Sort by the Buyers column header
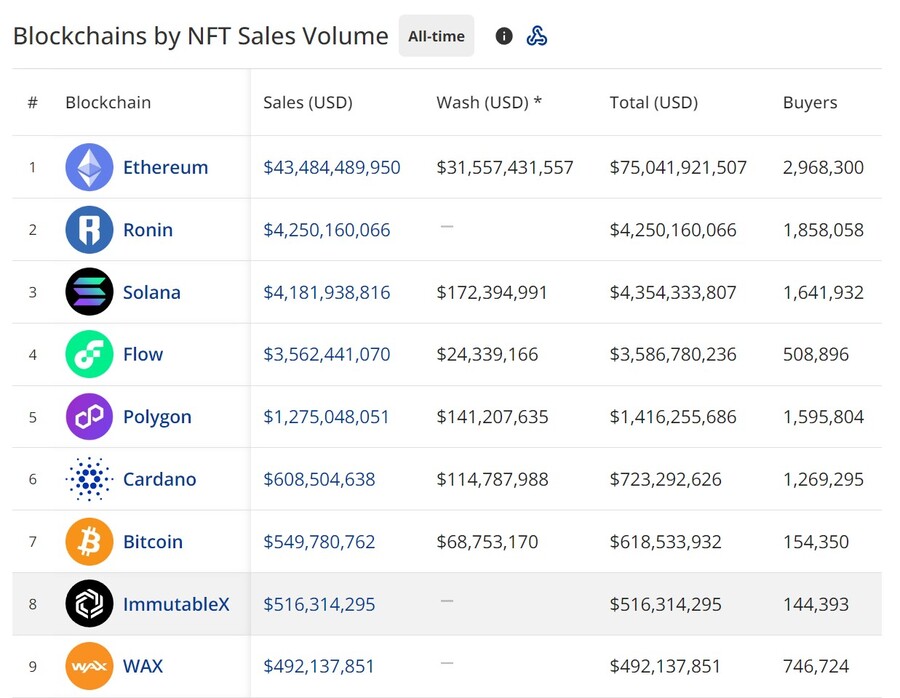Viewport: 900px width, 698px height. point(810,103)
